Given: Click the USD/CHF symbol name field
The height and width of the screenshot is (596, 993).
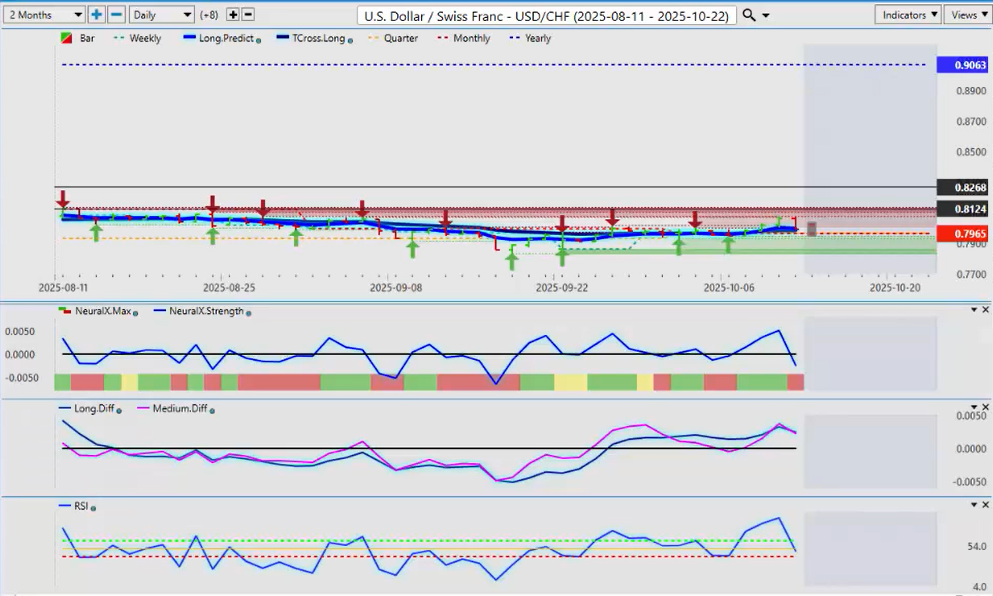Looking at the screenshot, I should tap(547, 15).
